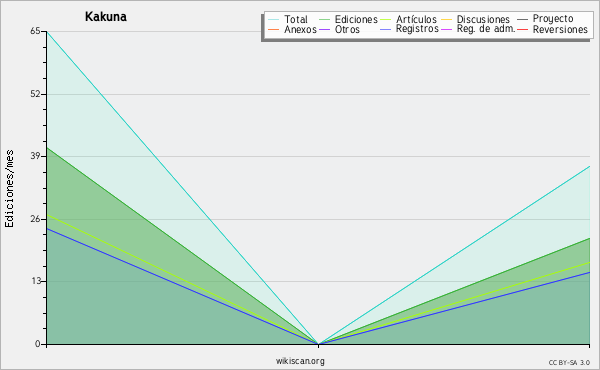The image size is (600, 370).
Task: Click the orange Anexos legend line swatch
Action: (x=274, y=29)
